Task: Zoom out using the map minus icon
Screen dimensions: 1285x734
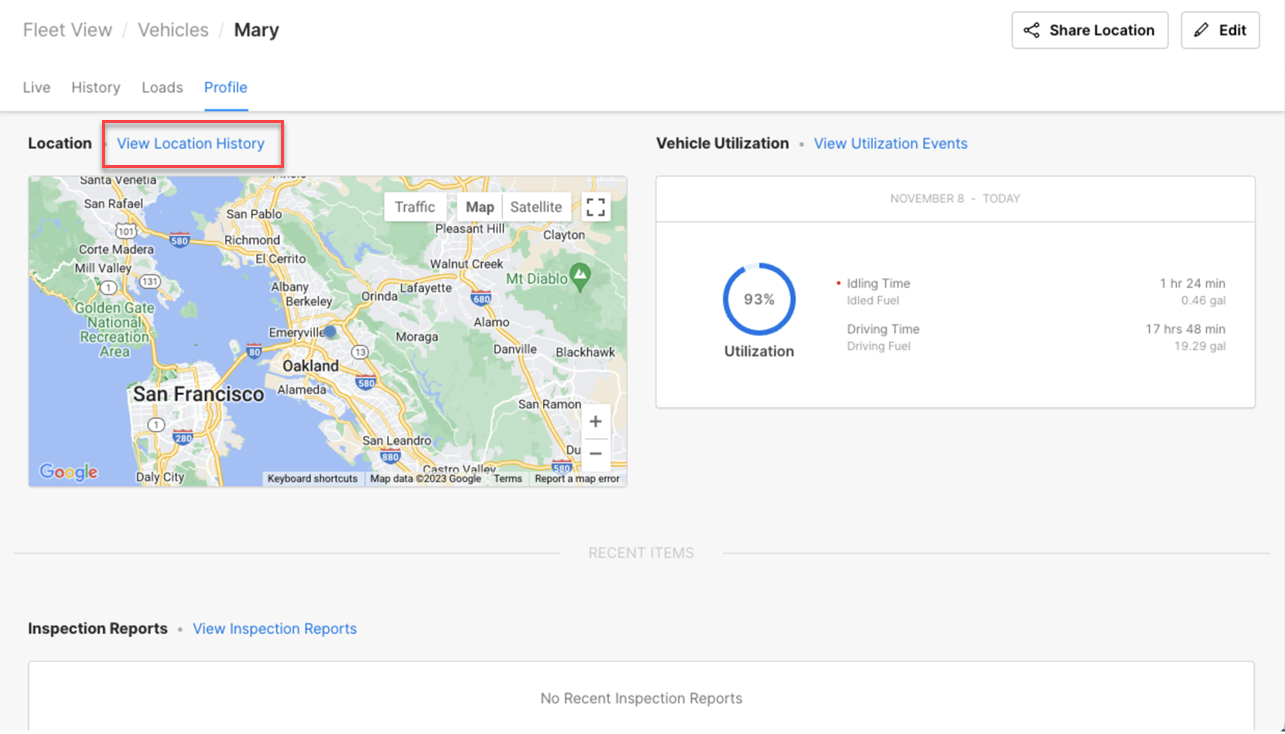Action: 595,453
